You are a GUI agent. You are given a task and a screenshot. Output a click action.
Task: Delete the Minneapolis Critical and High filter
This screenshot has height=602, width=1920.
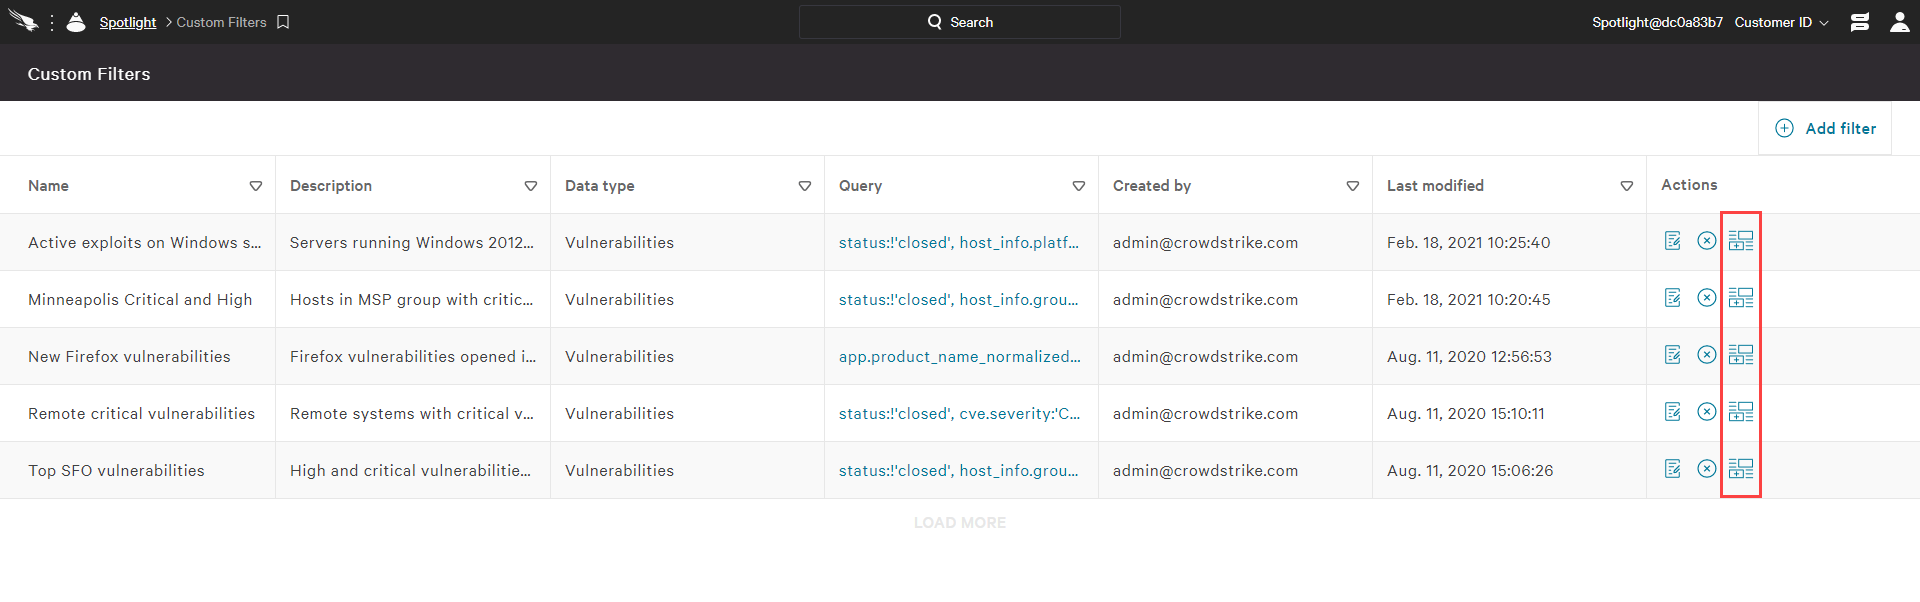coord(1707,298)
